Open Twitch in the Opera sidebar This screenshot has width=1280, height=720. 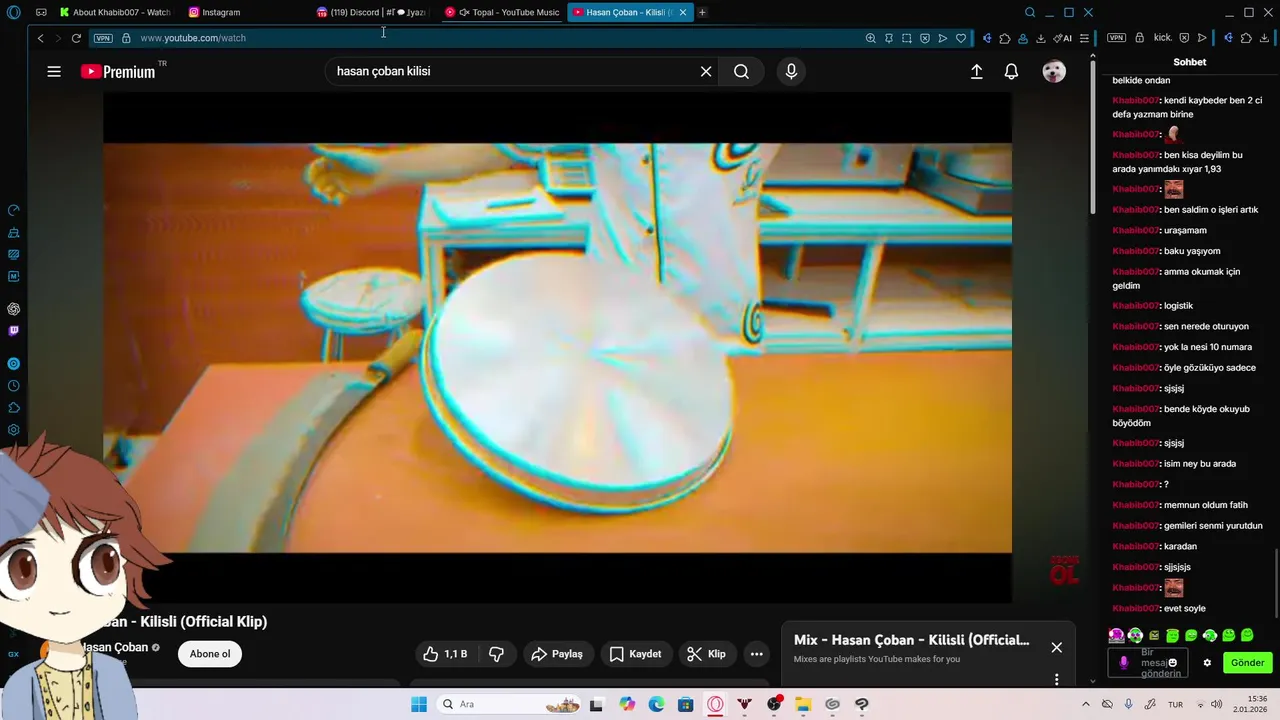(x=13, y=331)
